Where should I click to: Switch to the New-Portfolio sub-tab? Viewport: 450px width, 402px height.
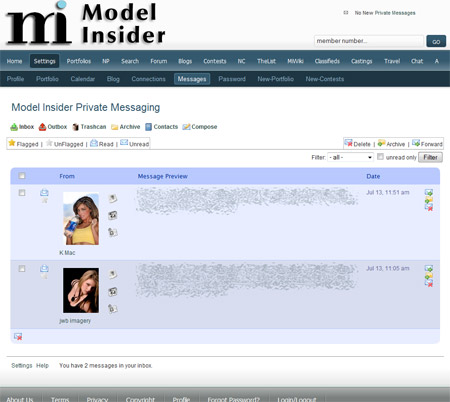tap(275, 79)
